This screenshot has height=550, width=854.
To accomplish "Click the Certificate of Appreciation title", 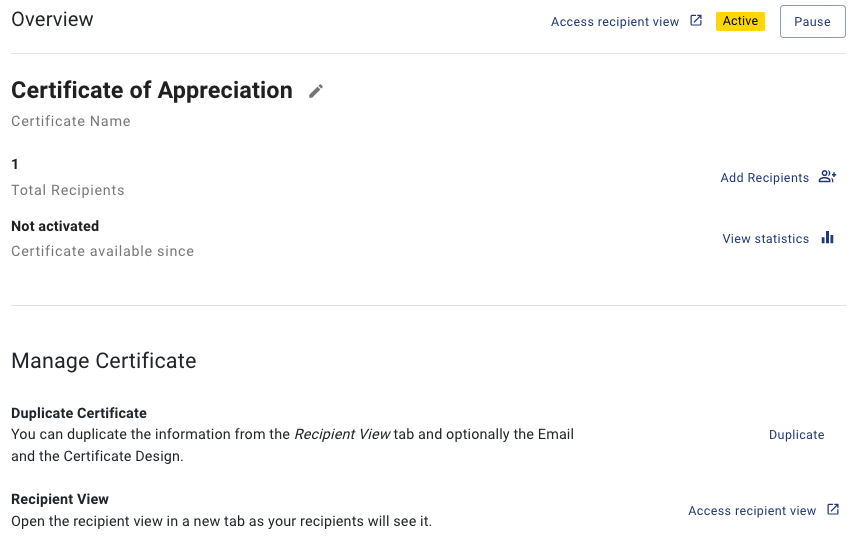I will click(x=152, y=90).
